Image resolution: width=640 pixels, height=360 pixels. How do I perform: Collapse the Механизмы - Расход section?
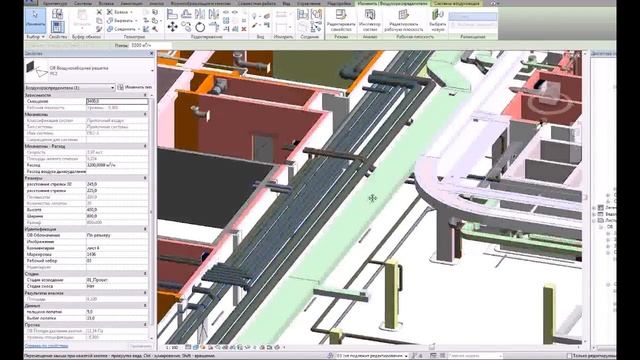(x=145, y=146)
